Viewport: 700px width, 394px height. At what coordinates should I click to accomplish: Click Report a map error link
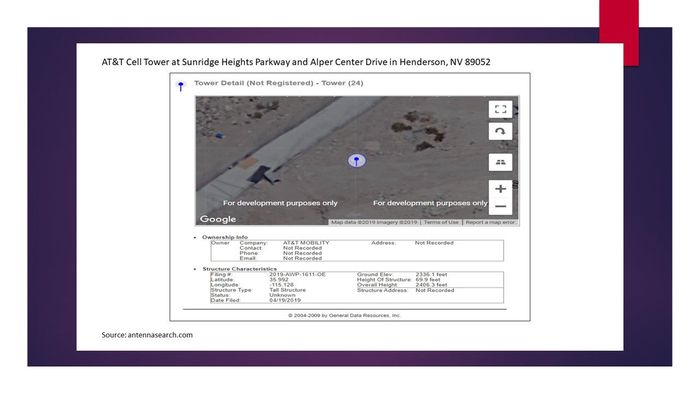click(x=490, y=222)
